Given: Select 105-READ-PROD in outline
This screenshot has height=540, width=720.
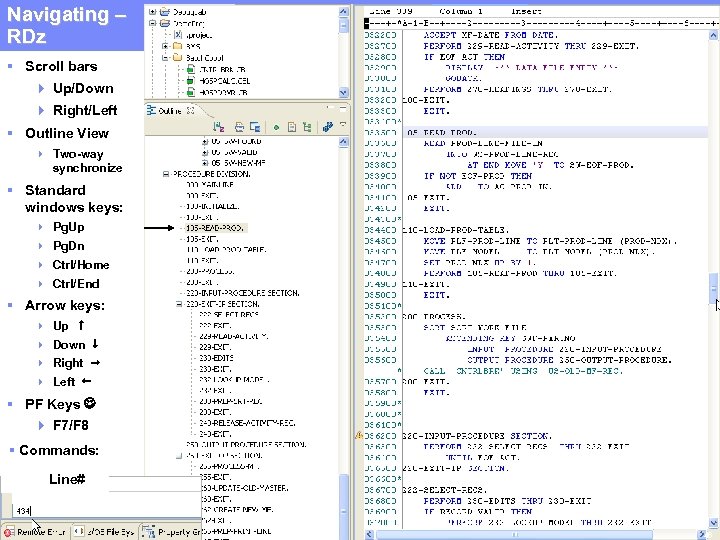Looking at the screenshot, I should pyautogui.click(x=214, y=228).
